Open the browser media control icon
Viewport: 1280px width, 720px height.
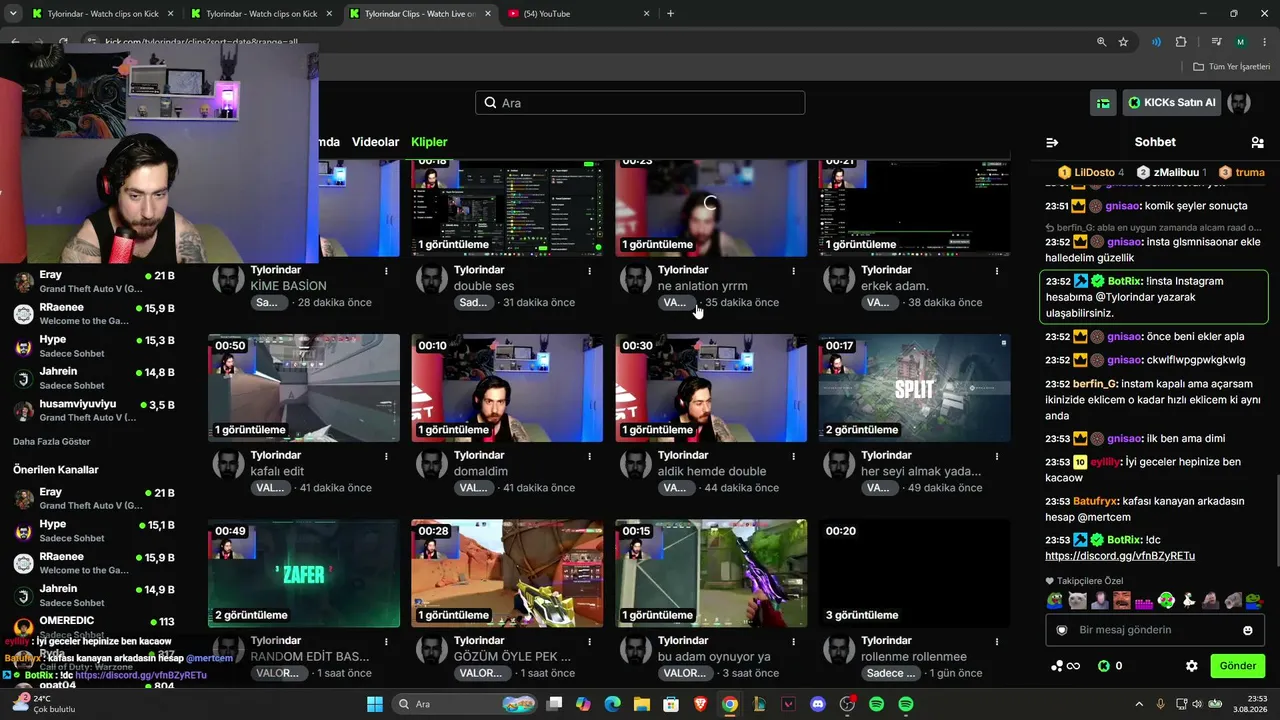[1216, 42]
